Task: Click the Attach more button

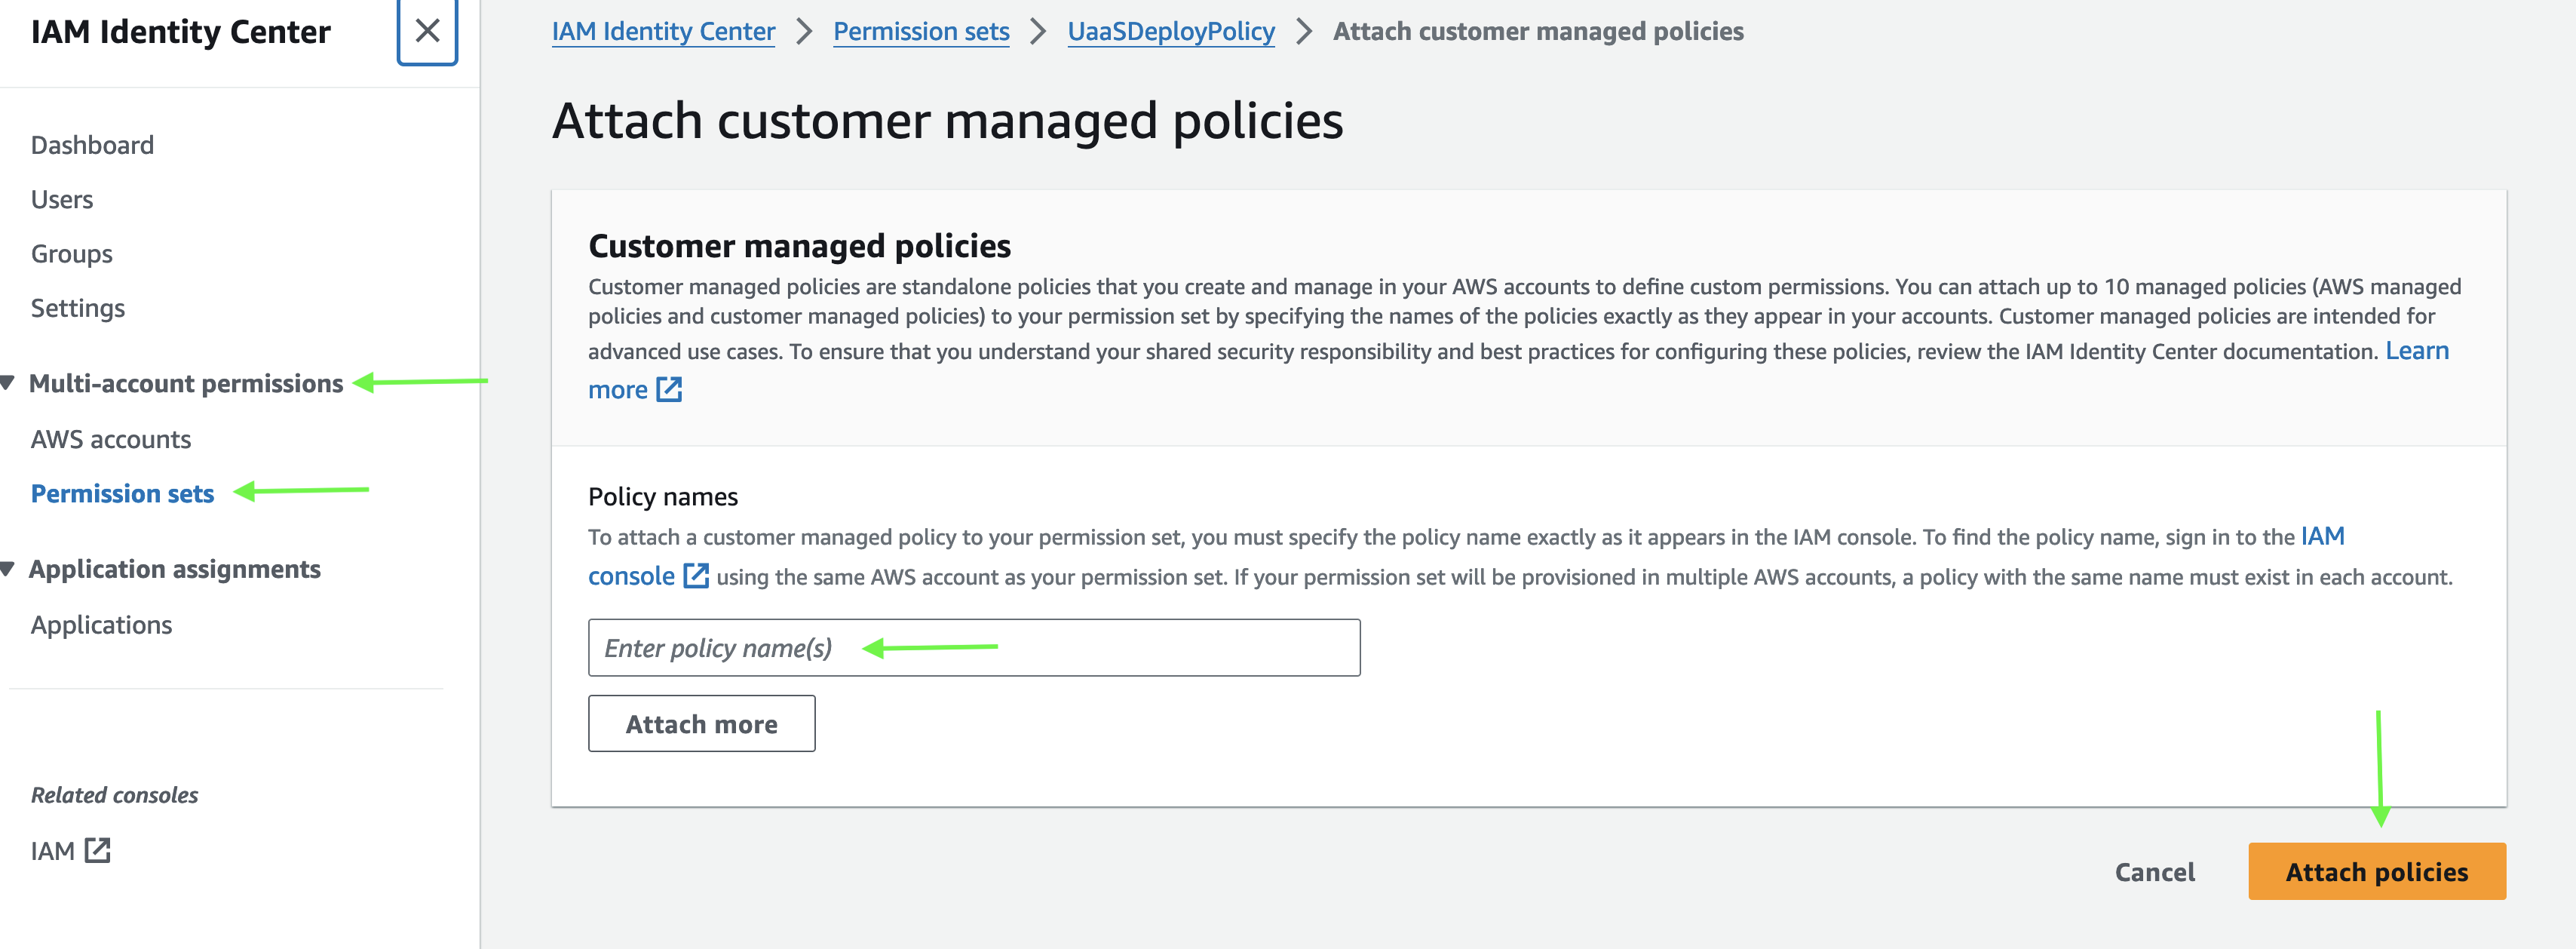Action: point(701,724)
